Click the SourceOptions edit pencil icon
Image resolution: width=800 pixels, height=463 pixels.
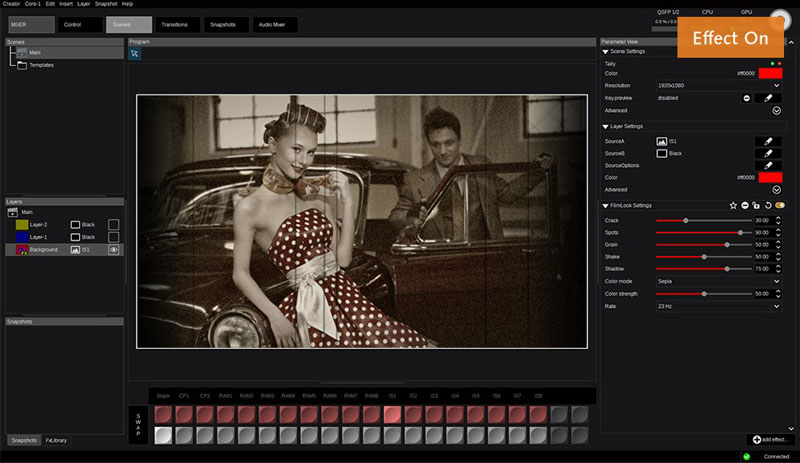point(768,165)
